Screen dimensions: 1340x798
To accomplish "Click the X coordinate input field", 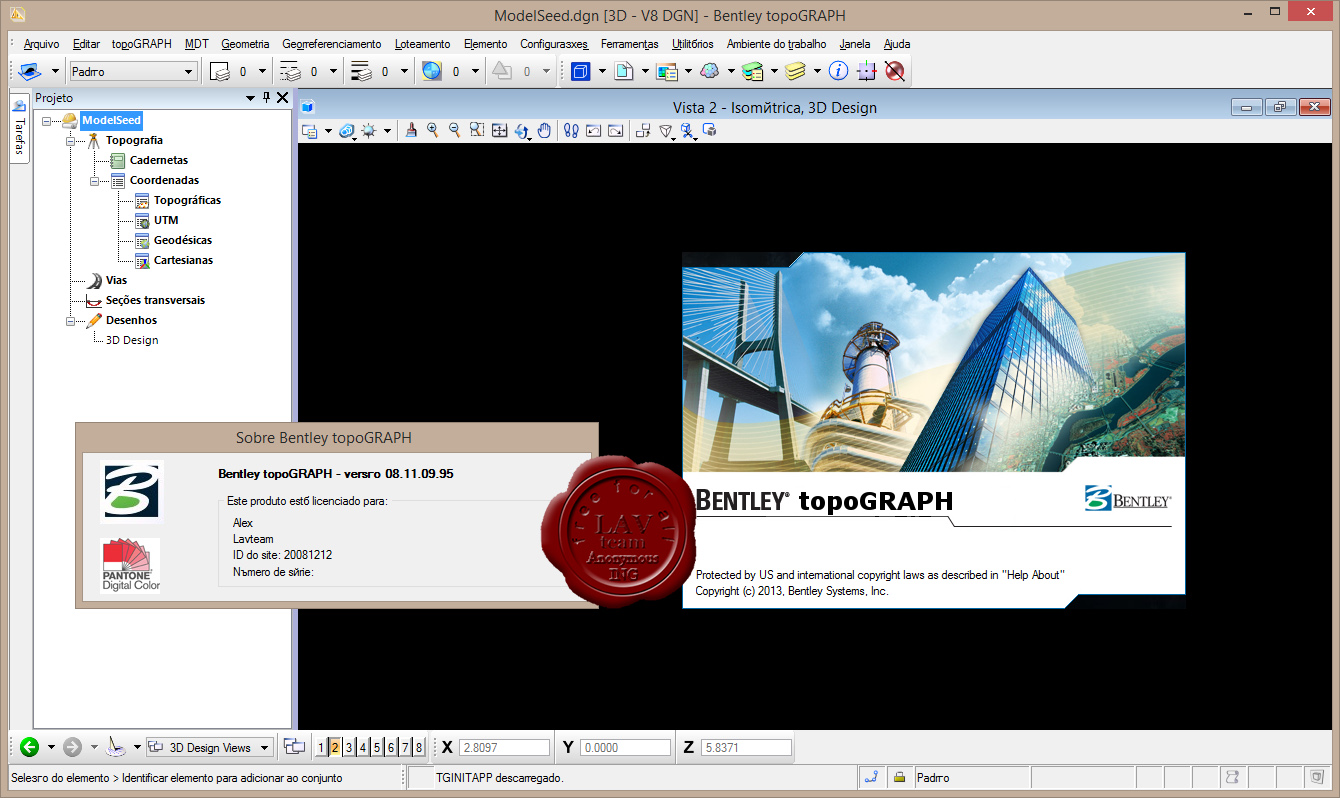I will (505, 747).
